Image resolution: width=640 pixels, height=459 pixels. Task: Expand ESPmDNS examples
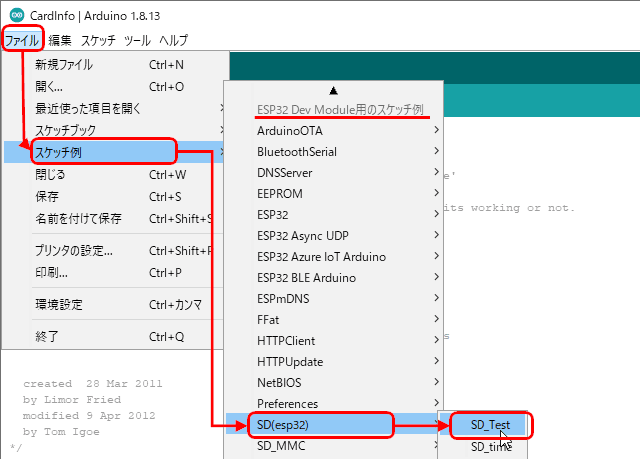coord(334,299)
